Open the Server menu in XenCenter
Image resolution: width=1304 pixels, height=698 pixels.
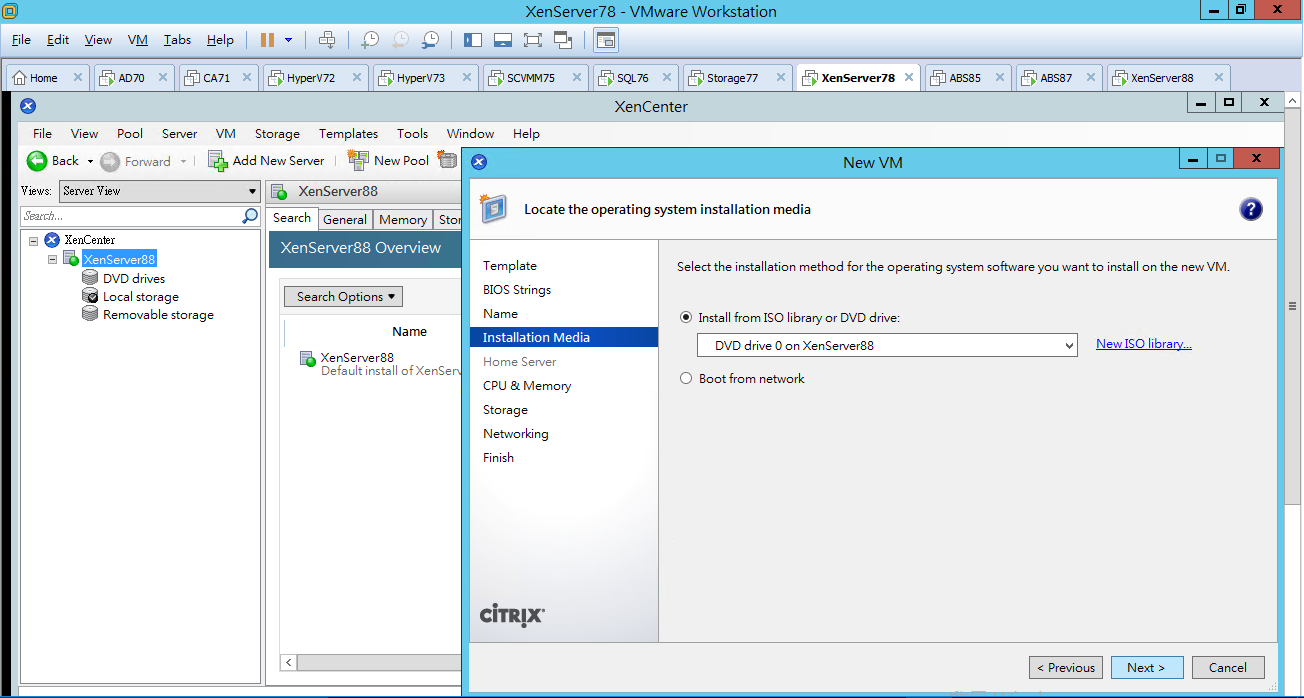point(180,133)
